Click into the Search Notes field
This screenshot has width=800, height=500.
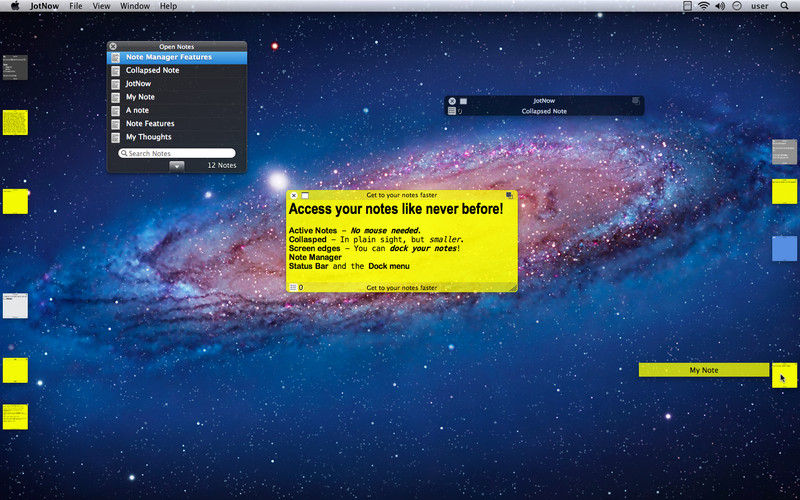(177, 153)
